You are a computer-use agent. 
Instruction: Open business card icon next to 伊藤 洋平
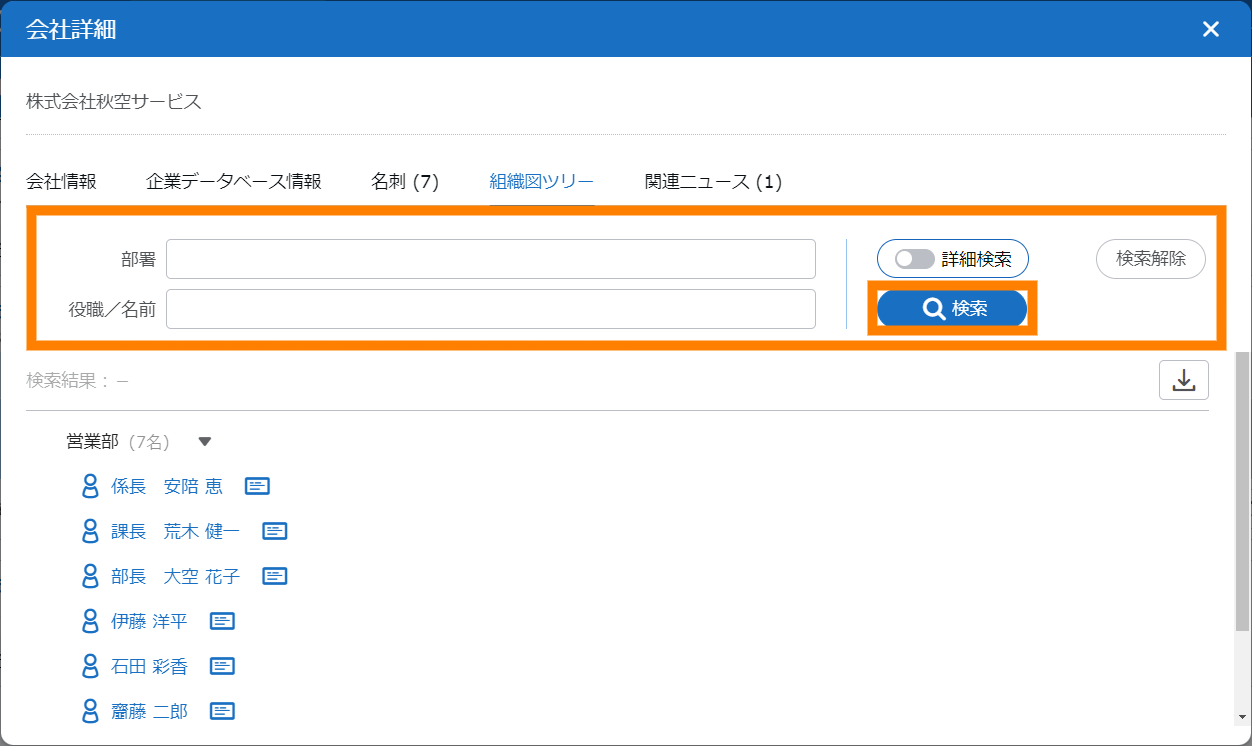tap(222, 621)
